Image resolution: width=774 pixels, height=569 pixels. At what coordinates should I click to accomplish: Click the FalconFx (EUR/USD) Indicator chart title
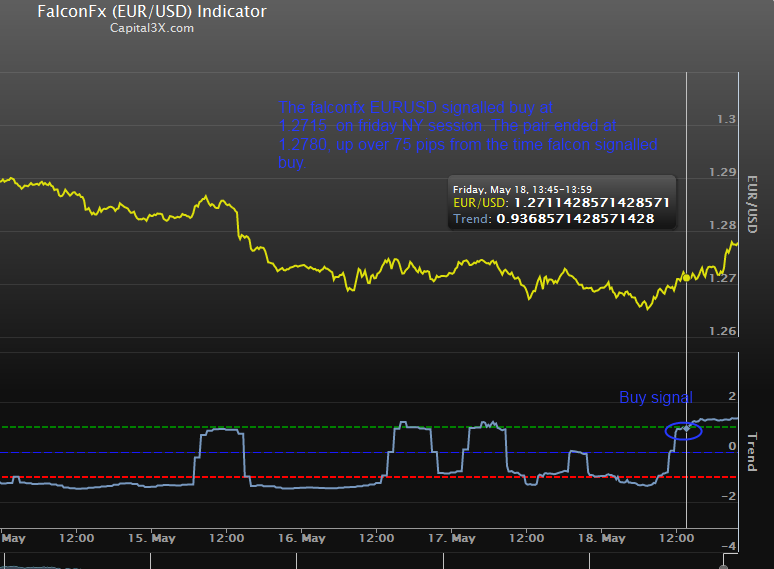pos(151,12)
